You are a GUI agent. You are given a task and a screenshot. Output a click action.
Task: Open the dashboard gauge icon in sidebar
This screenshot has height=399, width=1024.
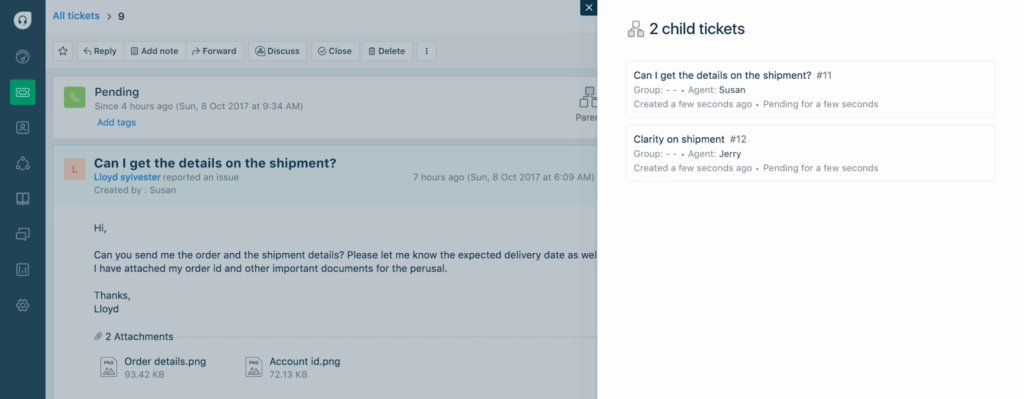(x=22, y=57)
